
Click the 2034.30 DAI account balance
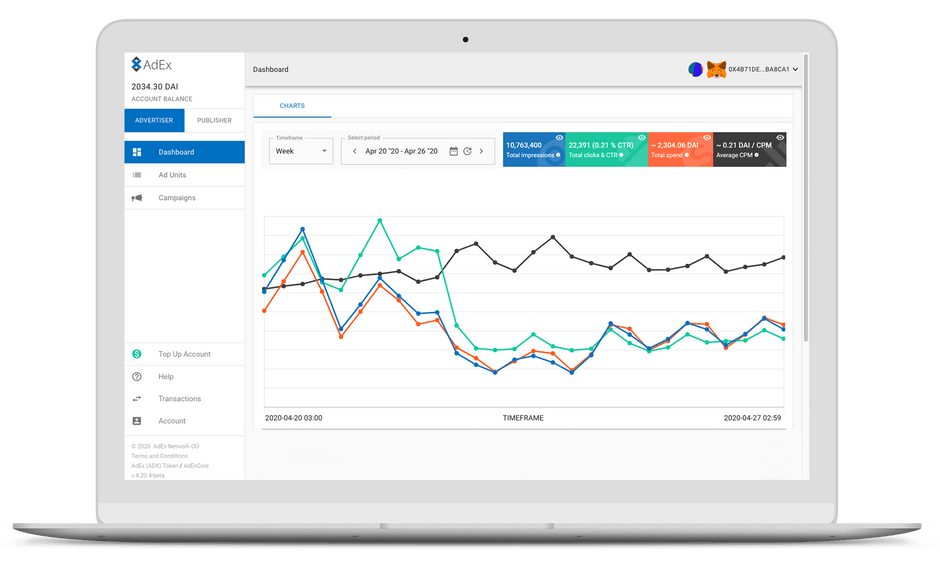click(155, 87)
